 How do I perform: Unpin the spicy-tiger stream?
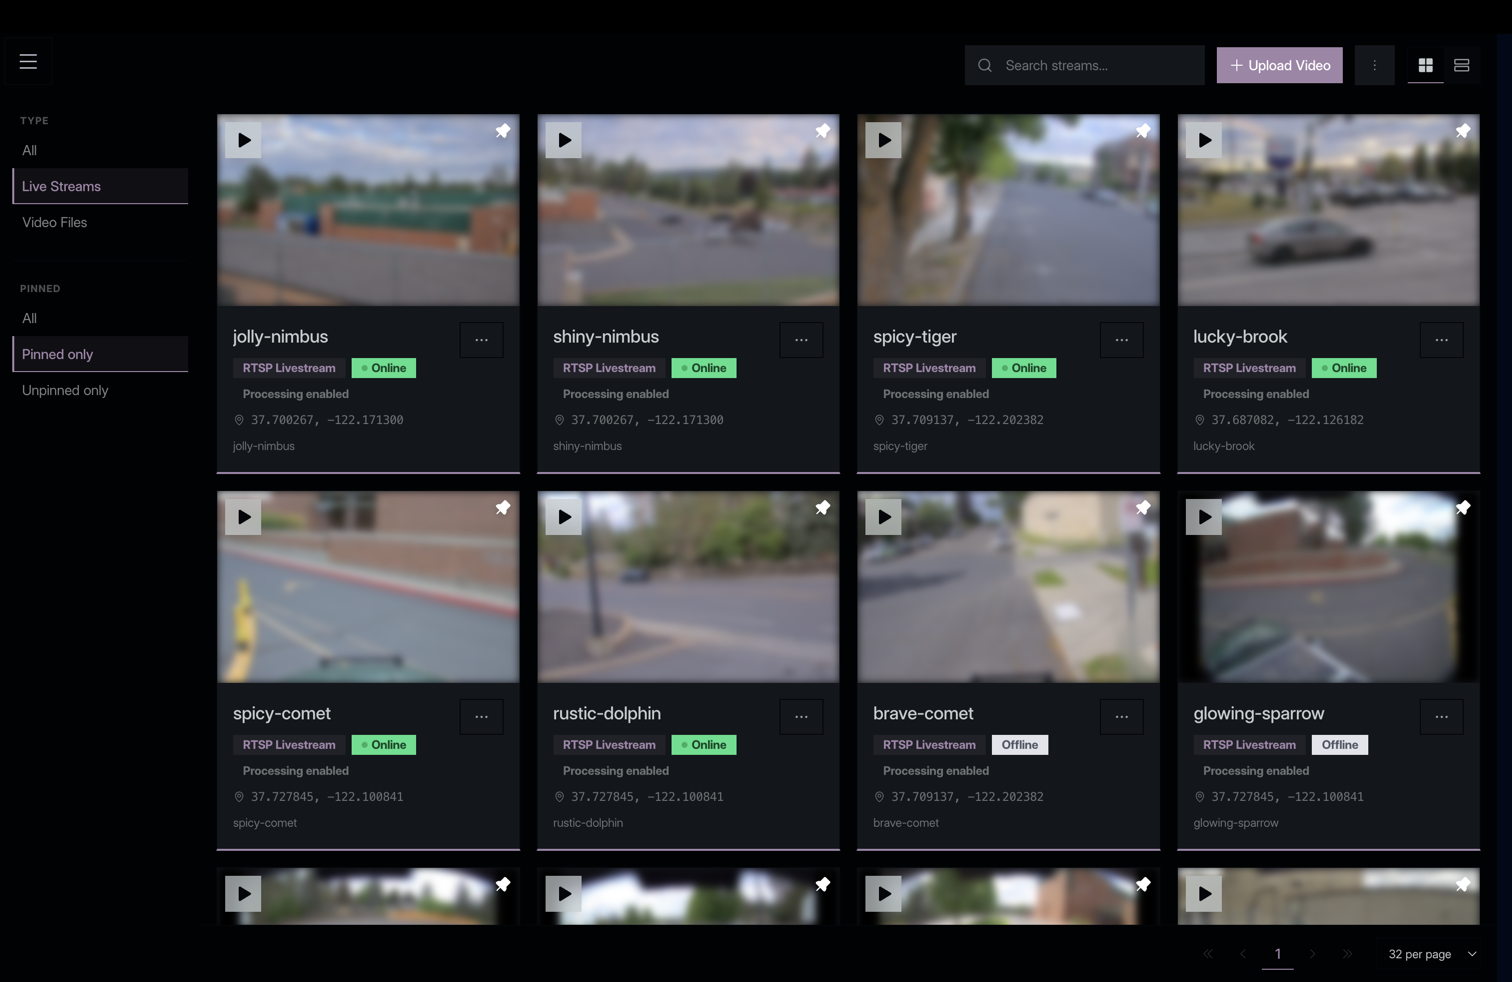[x=1143, y=131]
